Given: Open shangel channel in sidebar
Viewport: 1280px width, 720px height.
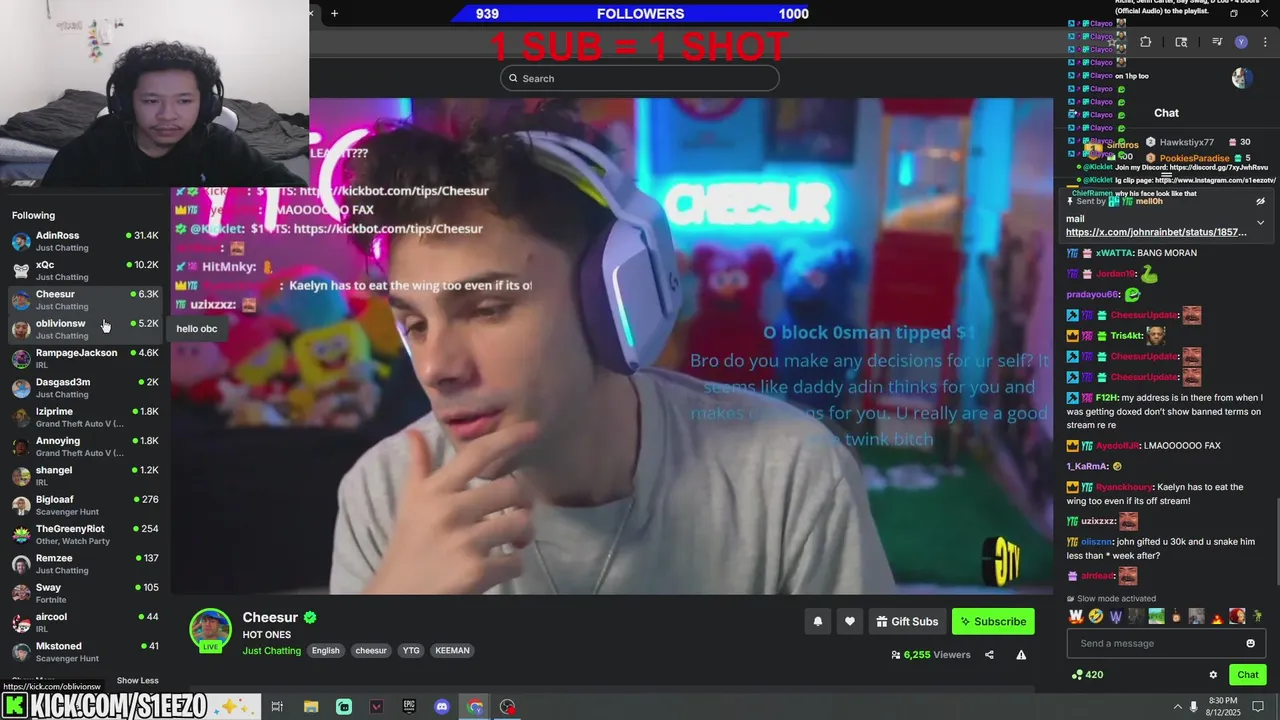Looking at the screenshot, I should (85, 475).
